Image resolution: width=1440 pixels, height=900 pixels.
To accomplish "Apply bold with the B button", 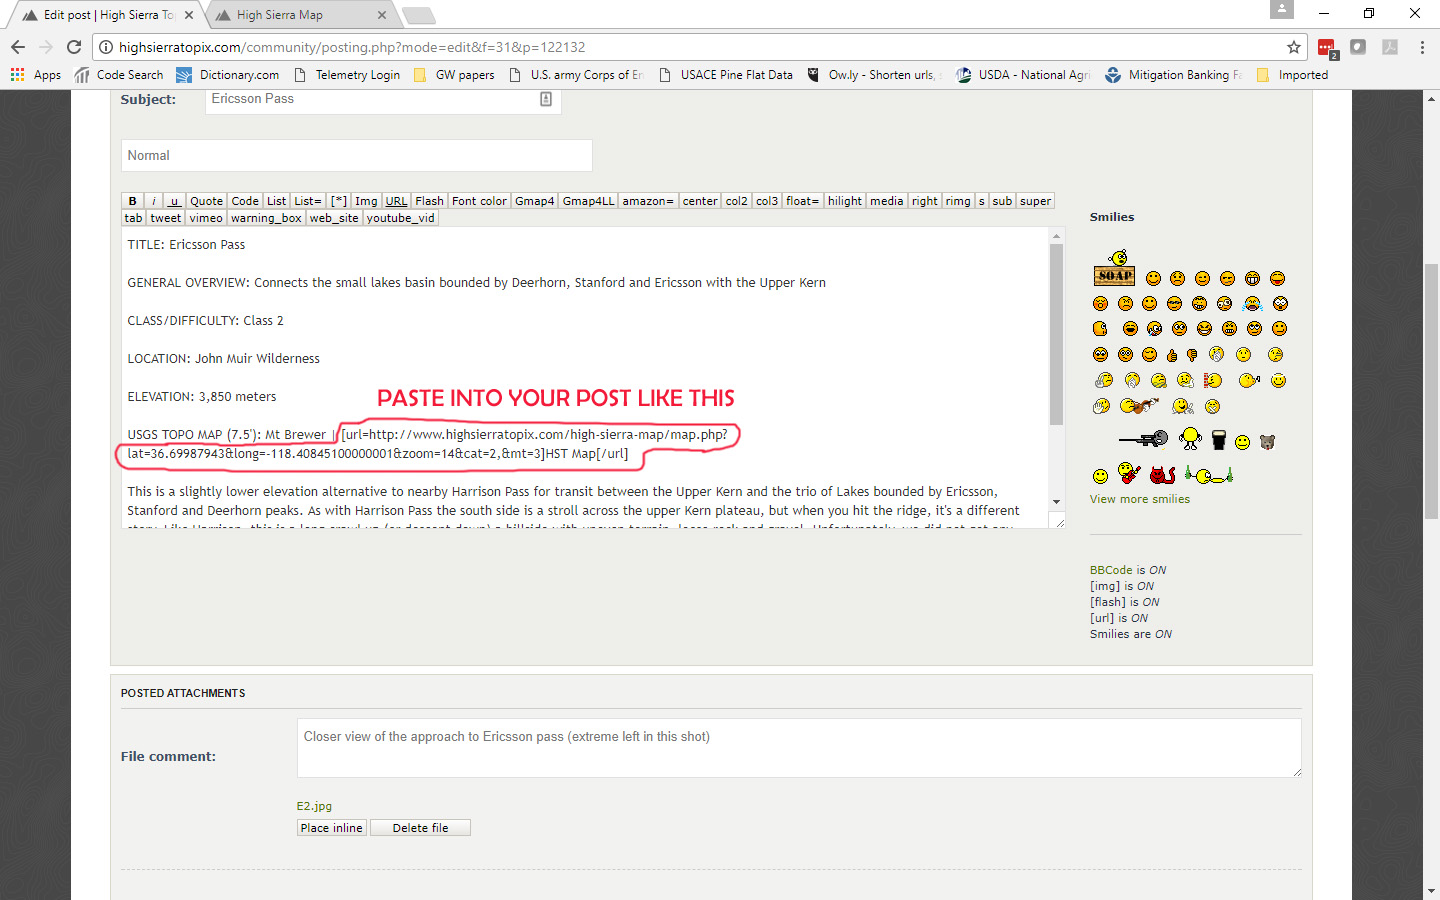I will (x=132, y=201).
